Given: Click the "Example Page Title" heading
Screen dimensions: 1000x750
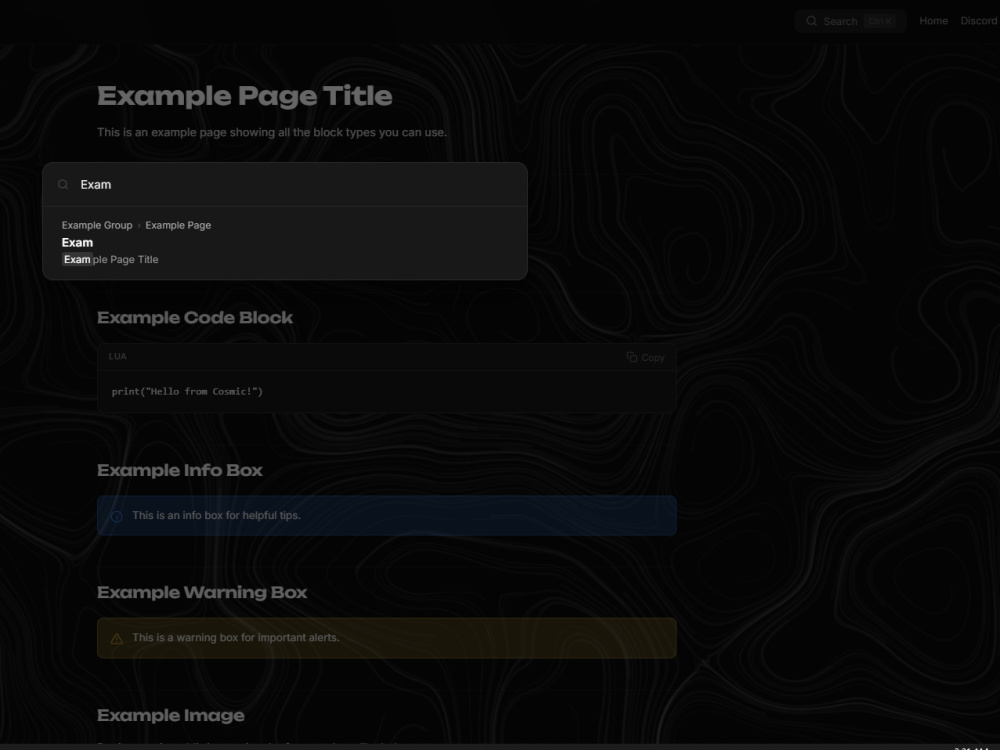Looking at the screenshot, I should click(x=244, y=96).
